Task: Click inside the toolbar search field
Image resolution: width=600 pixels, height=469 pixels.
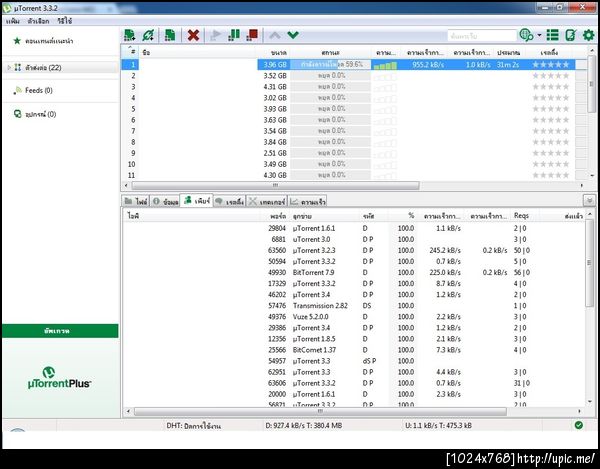Action: tap(482, 36)
